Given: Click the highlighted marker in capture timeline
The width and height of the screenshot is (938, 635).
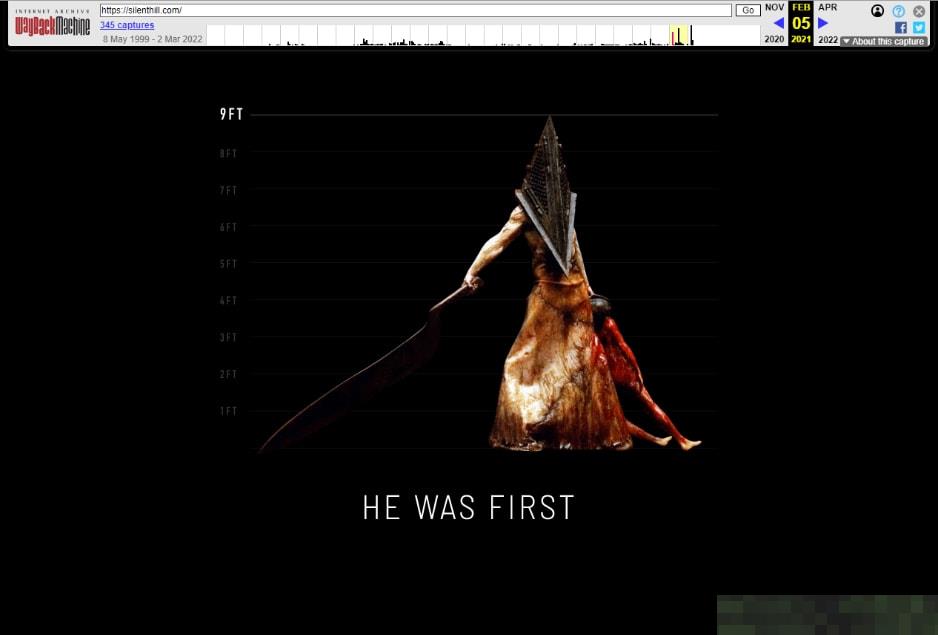Looking at the screenshot, I should point(679,35).
